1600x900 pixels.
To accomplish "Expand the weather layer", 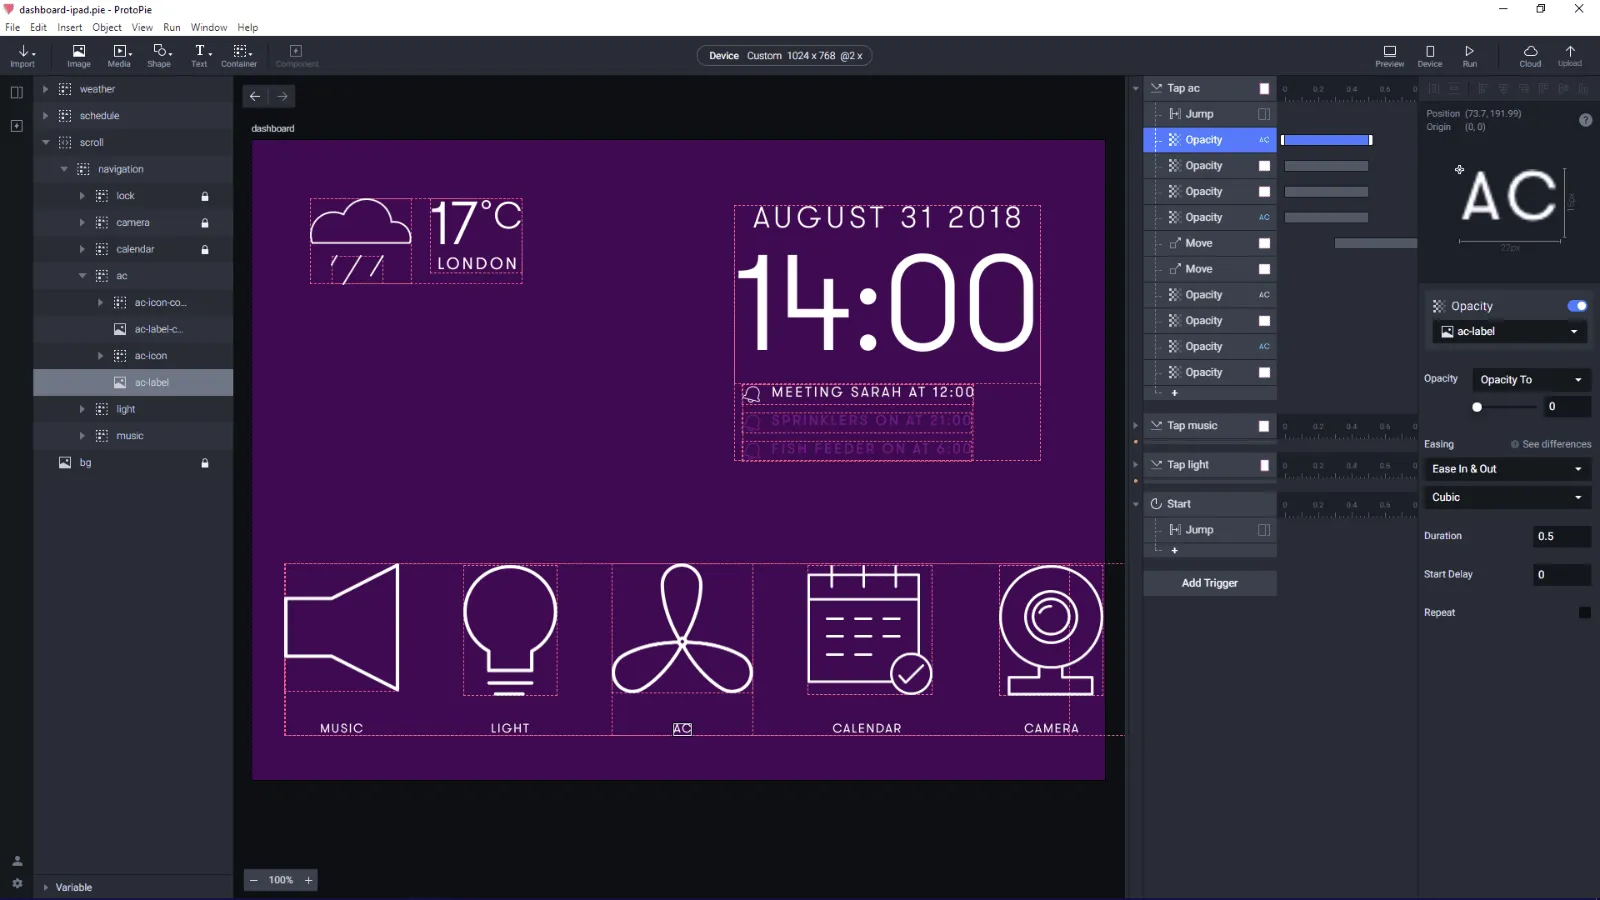I will (45, 89).
